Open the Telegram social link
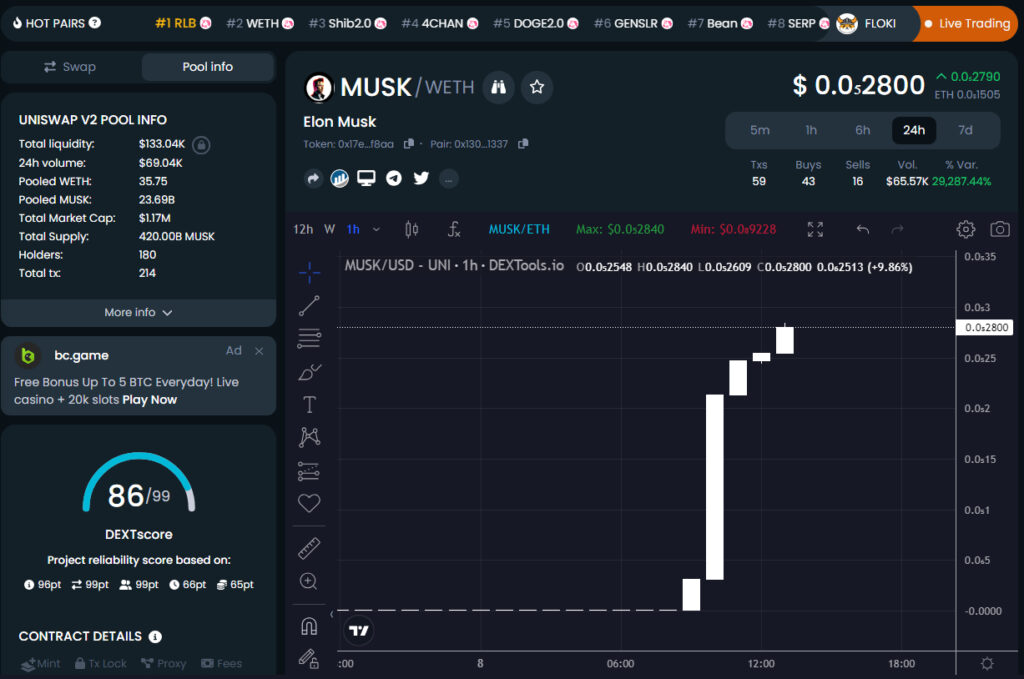 tap(394, 178)
